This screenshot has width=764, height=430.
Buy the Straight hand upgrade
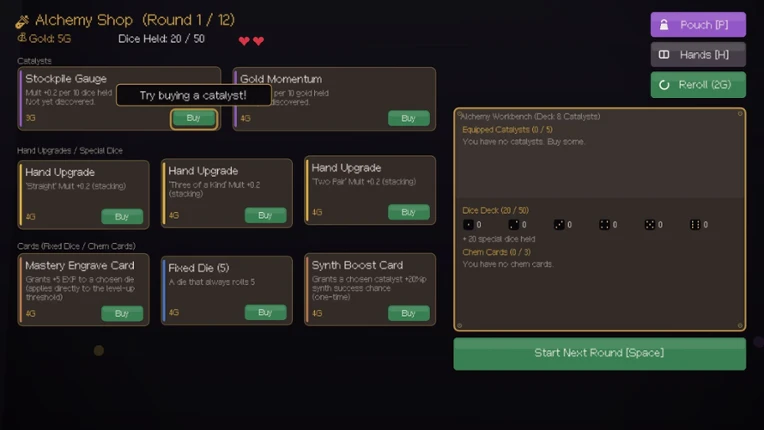(x=122, y=216)
